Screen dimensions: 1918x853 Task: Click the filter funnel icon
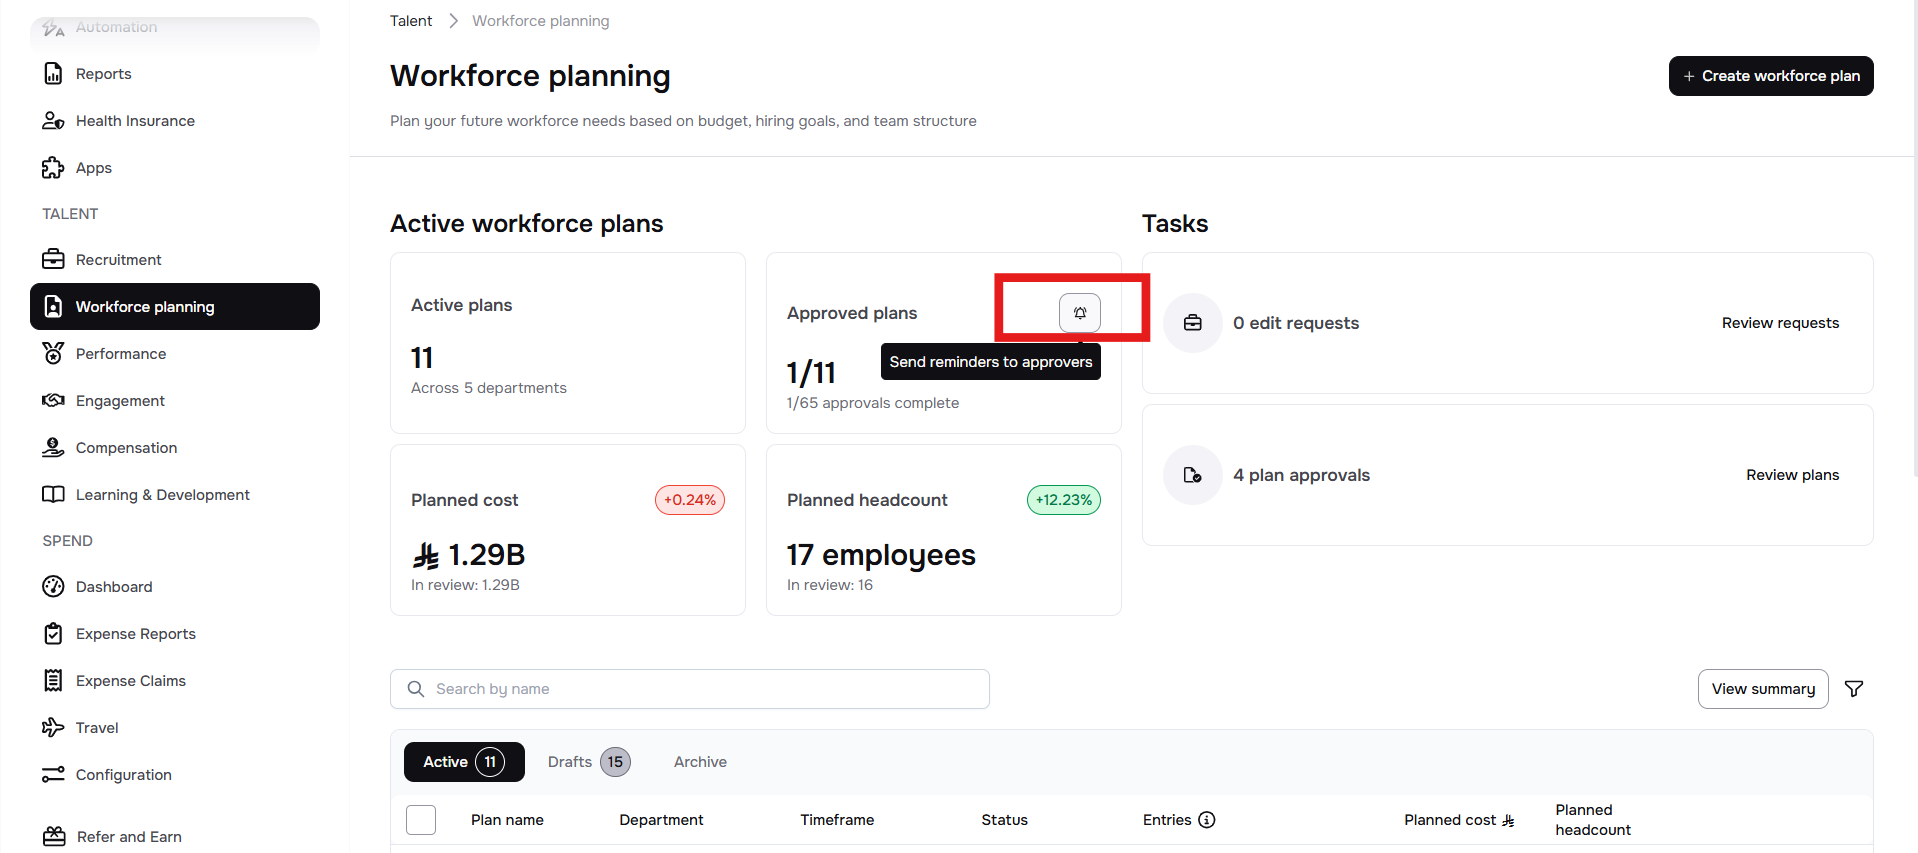pyautogui.click(x=1854, y=689)
